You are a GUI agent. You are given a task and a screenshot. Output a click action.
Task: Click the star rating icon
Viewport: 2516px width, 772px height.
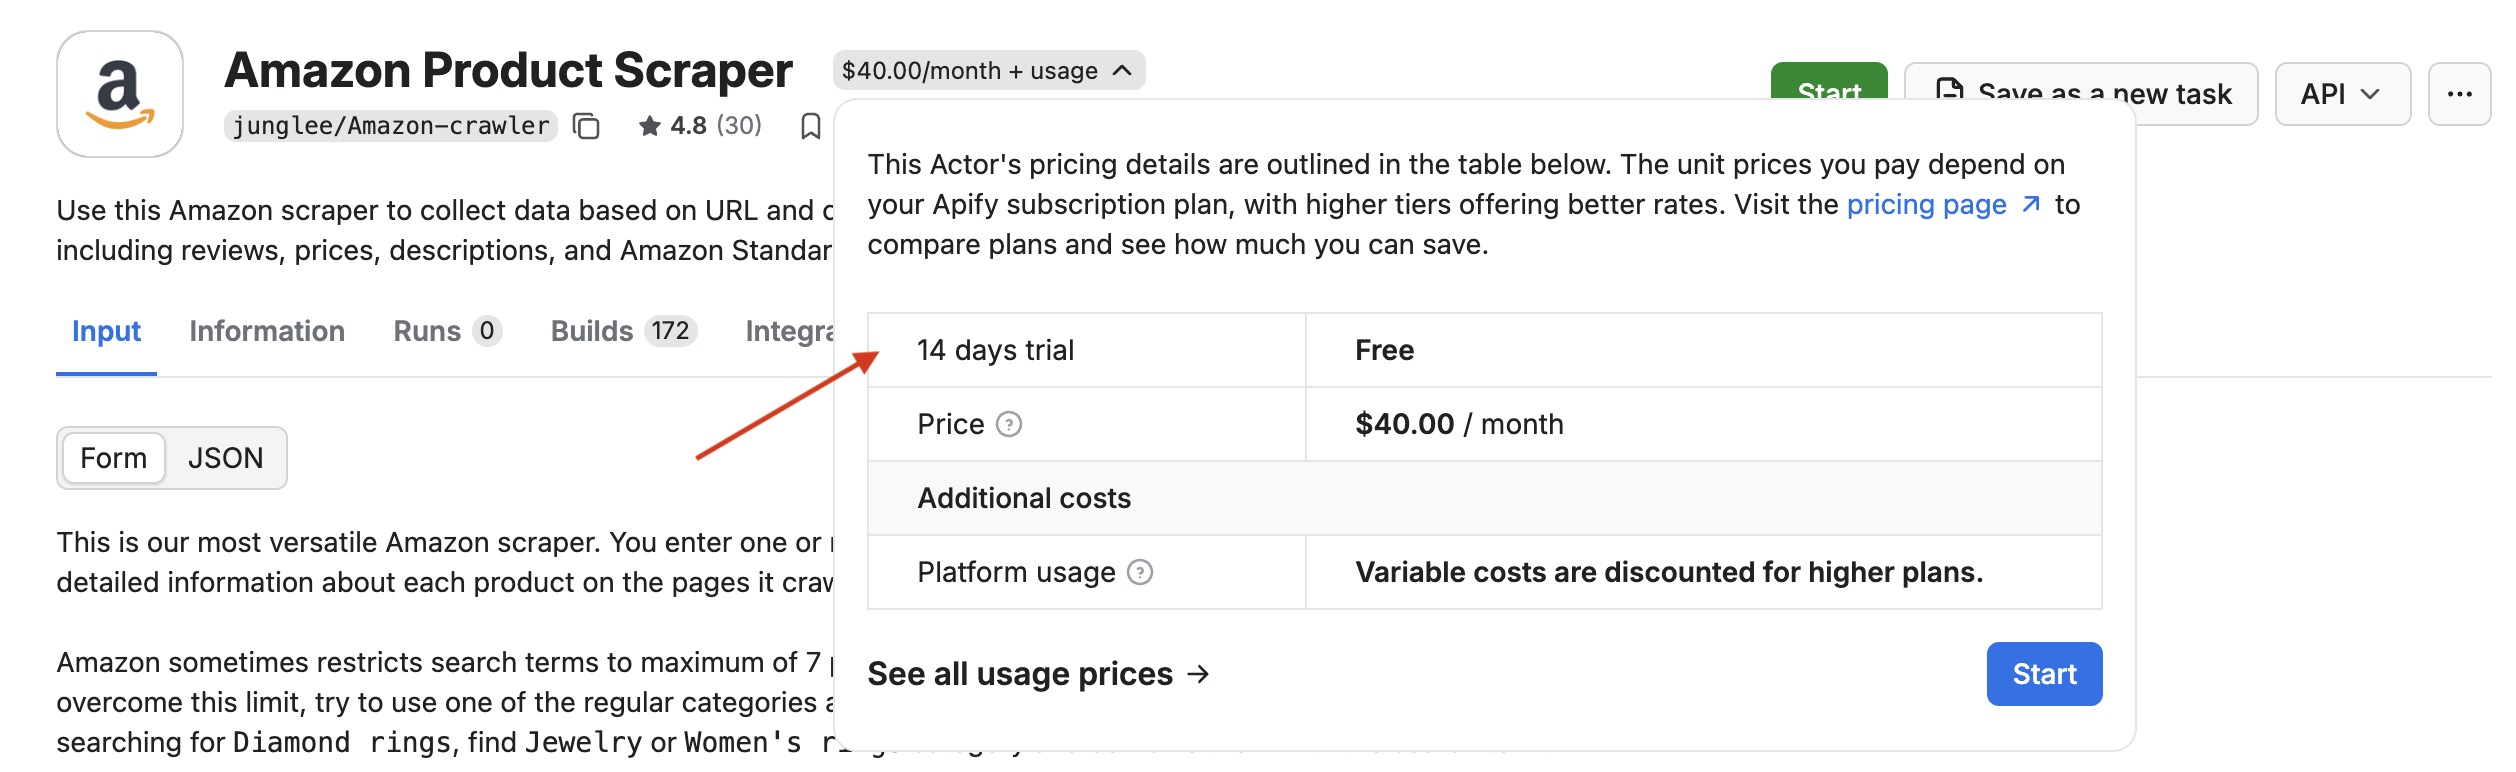(x=650, y=126)
